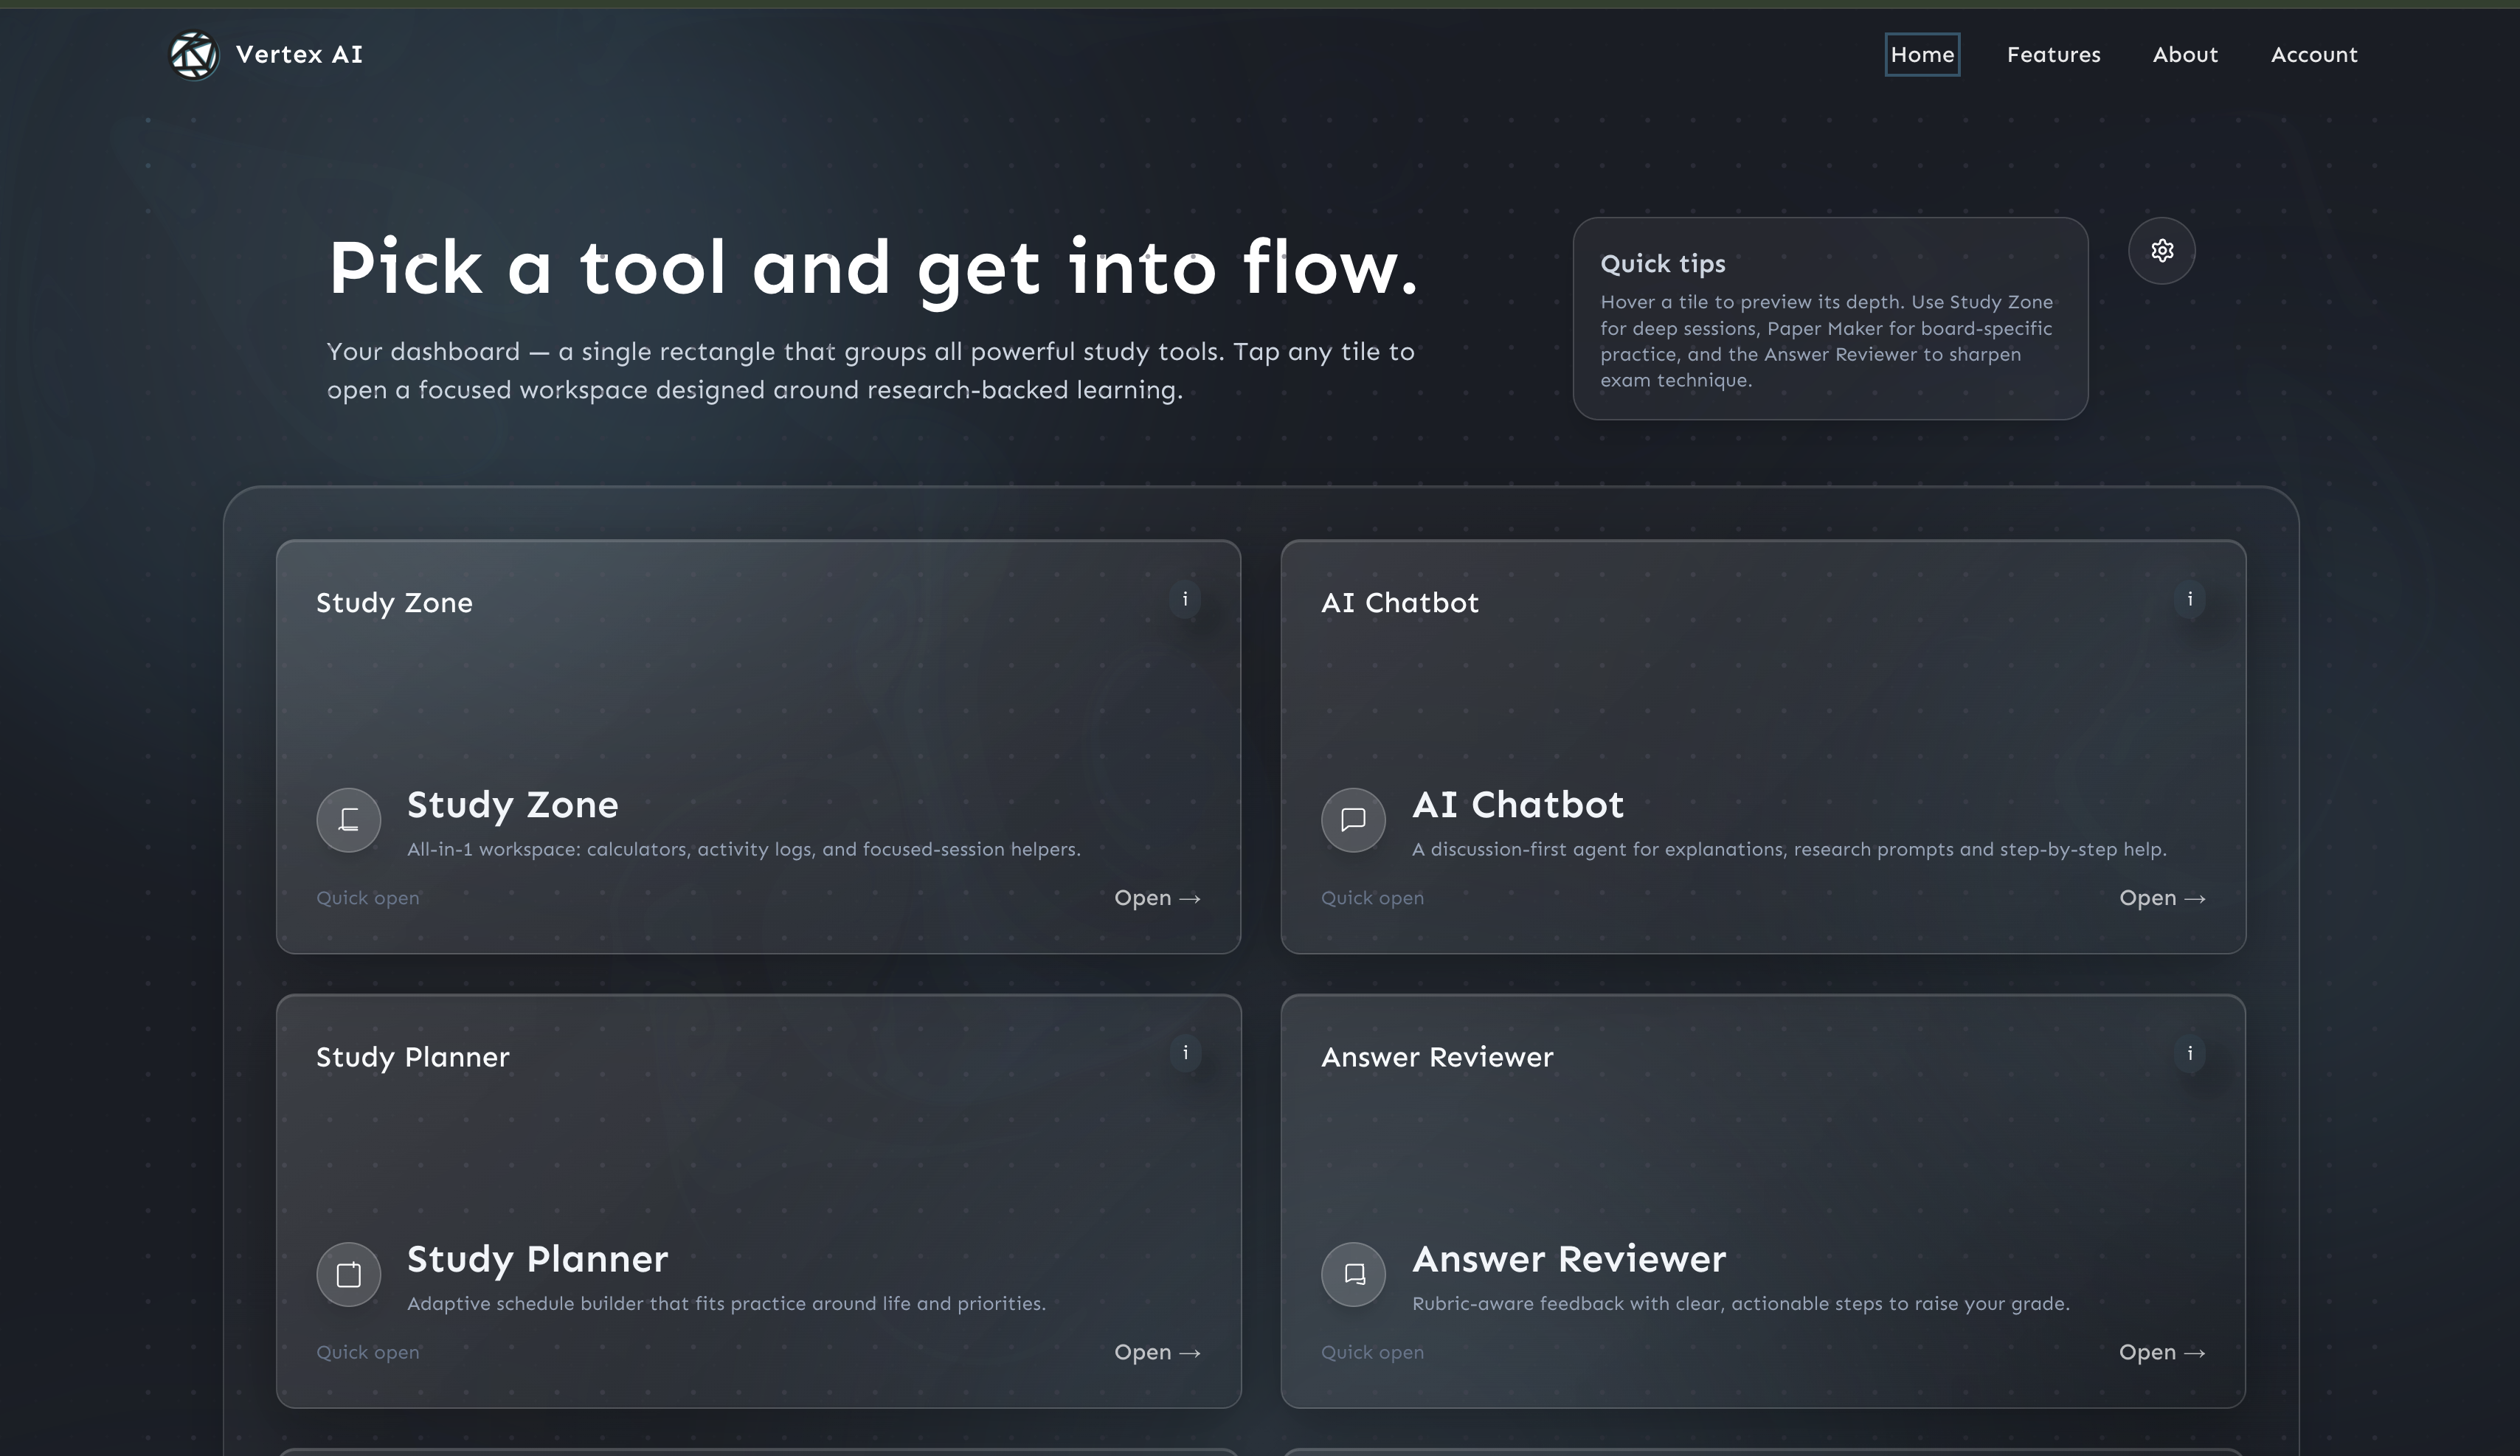
Task: Go to the Home nav item
Action: 1922,55
